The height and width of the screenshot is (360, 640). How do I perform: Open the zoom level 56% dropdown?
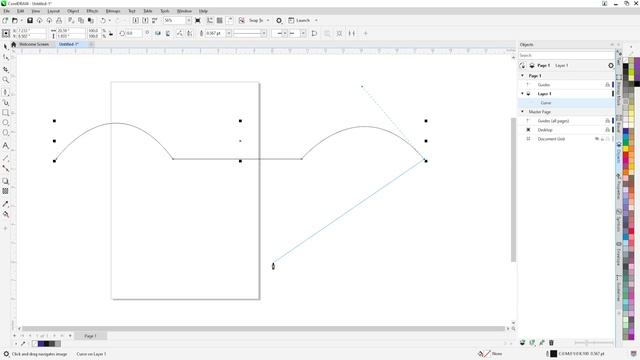tap(189, 20)
